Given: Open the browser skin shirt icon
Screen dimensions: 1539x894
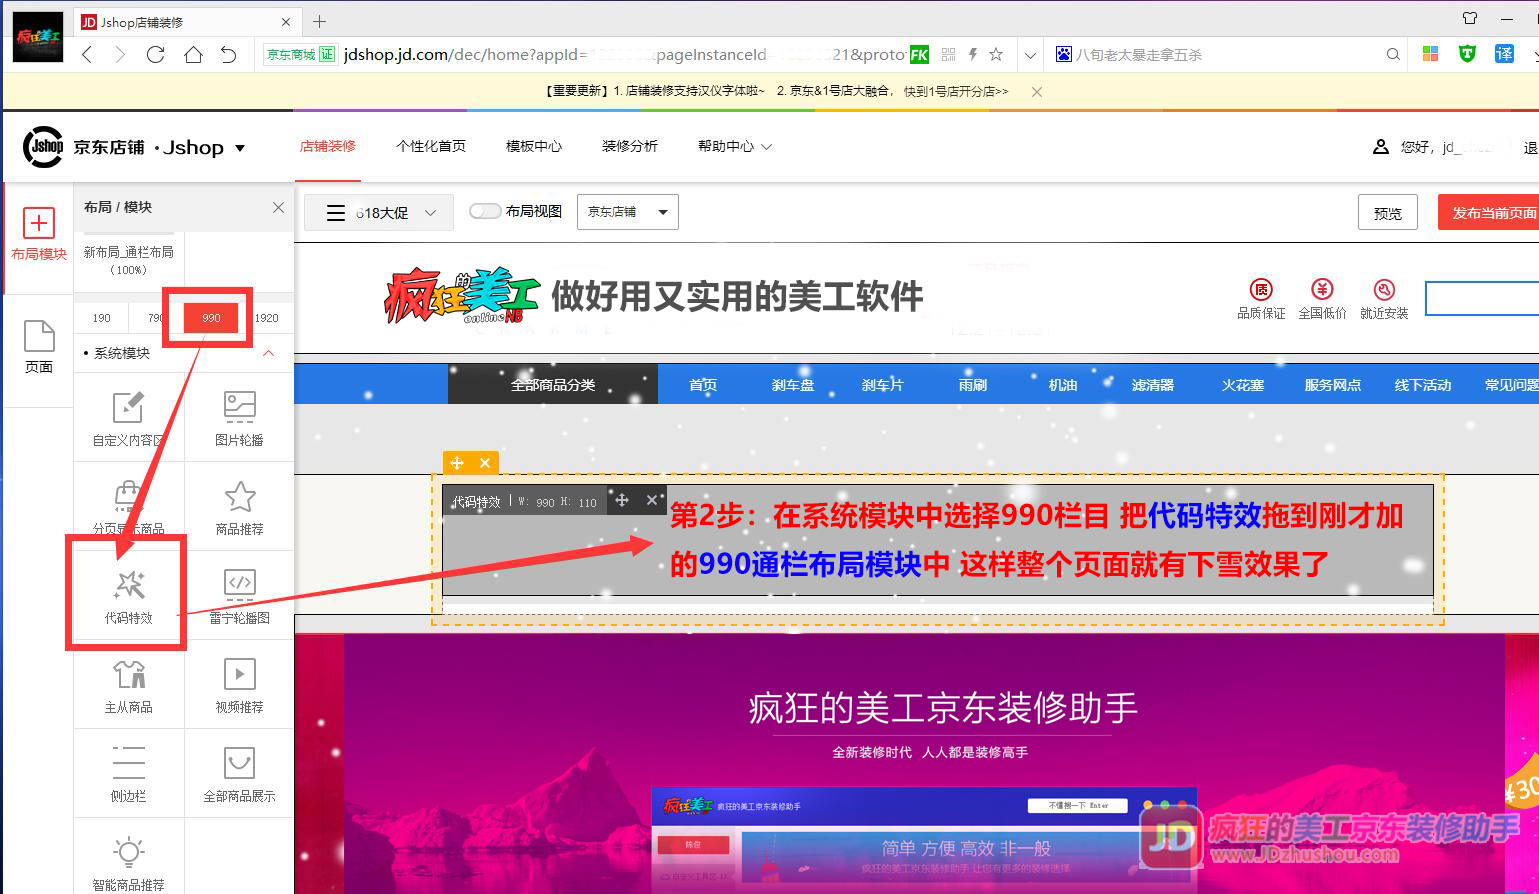Looking at the screenshot, I should coord(1469,18).
